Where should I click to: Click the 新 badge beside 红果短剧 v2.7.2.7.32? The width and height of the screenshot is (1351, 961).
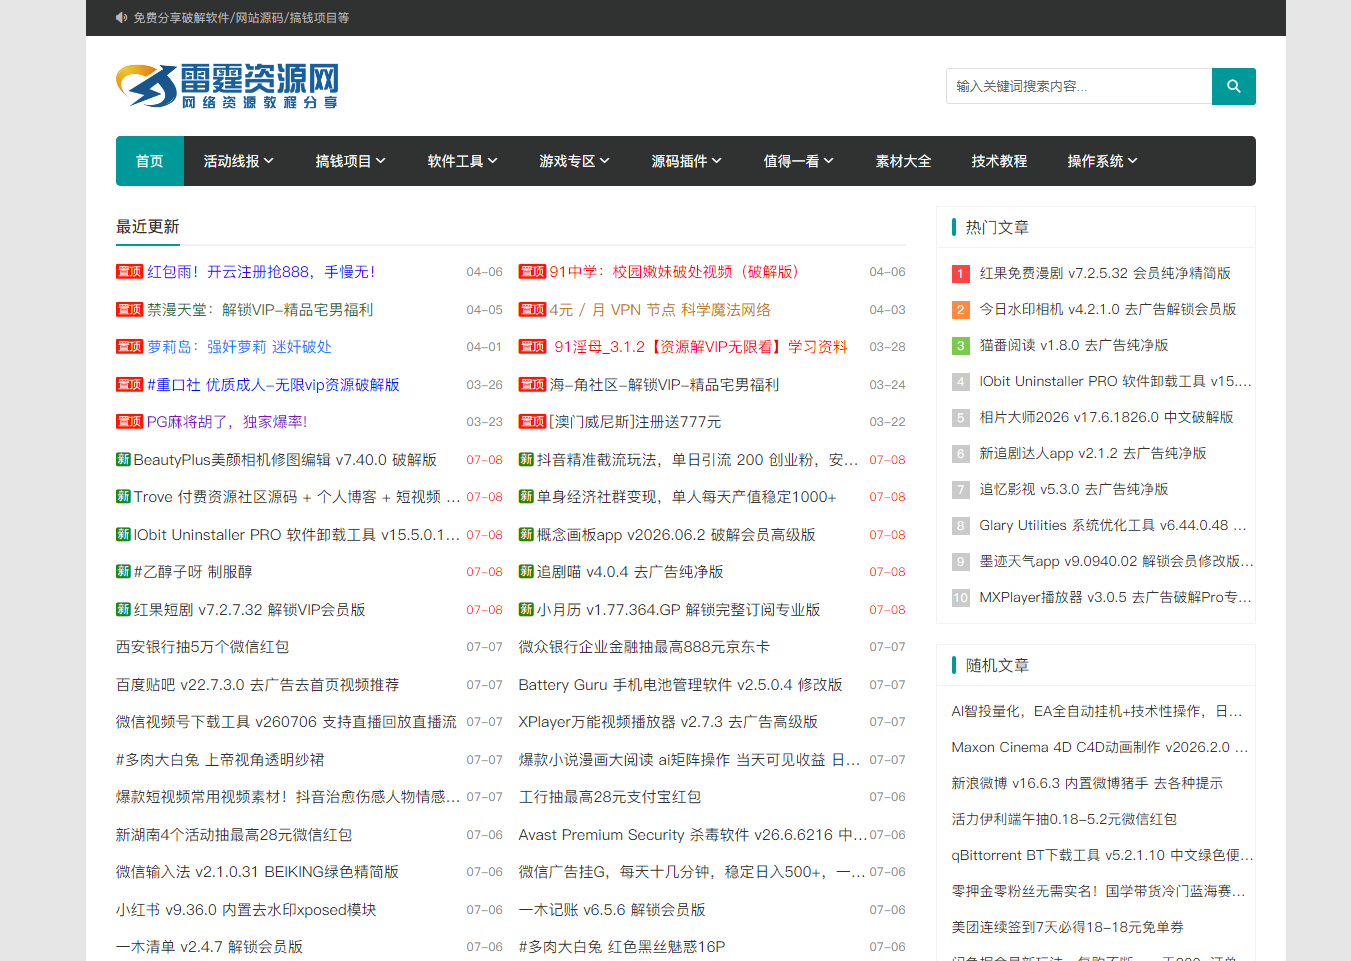(x=124, y=610)
